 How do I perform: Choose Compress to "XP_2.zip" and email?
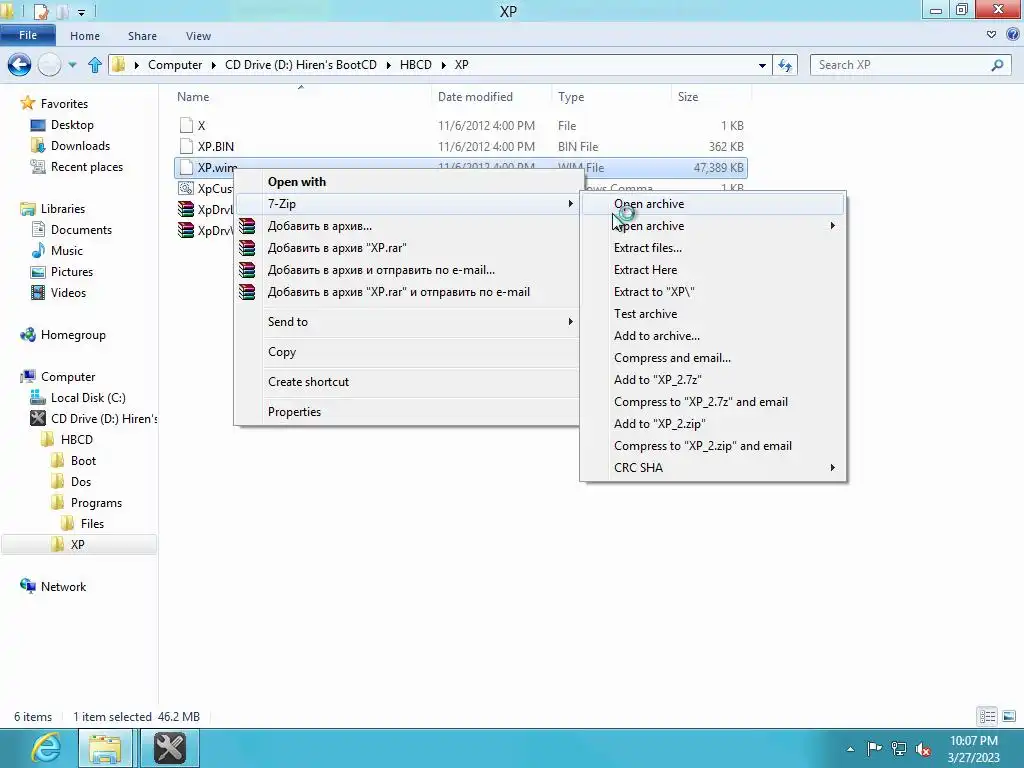(x=703, y=446)
